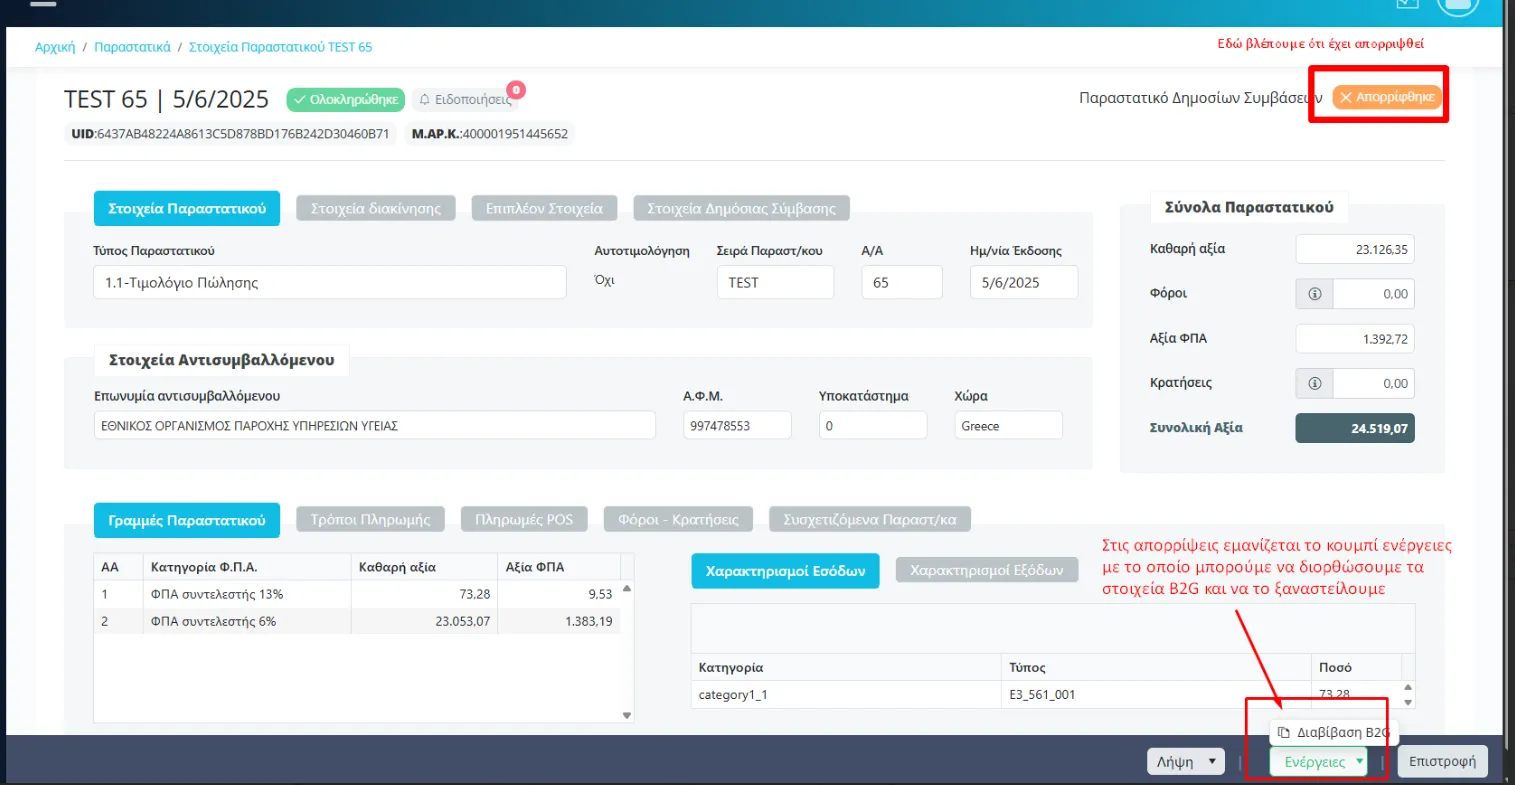The image size is (1515, 785).
Task: Click the red notification count badge
Action: pos(516,90)
